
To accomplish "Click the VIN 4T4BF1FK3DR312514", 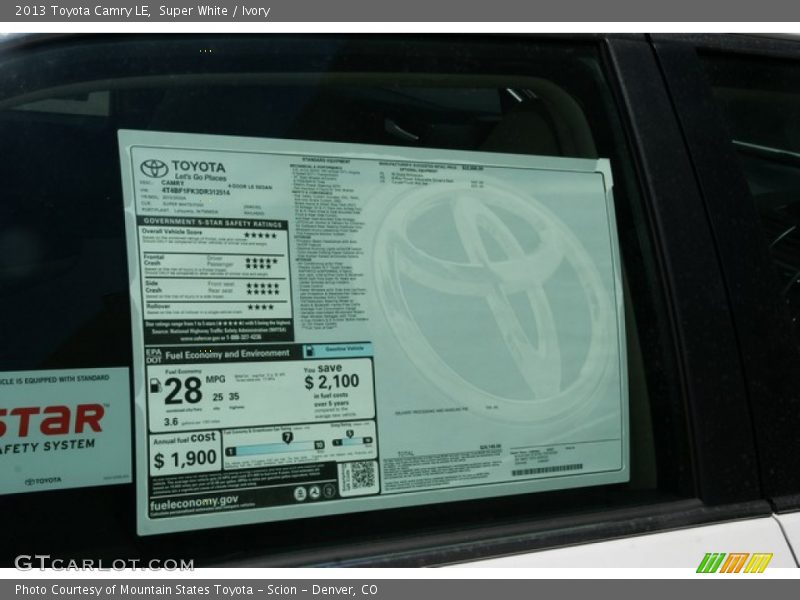I will coord(196,191).
